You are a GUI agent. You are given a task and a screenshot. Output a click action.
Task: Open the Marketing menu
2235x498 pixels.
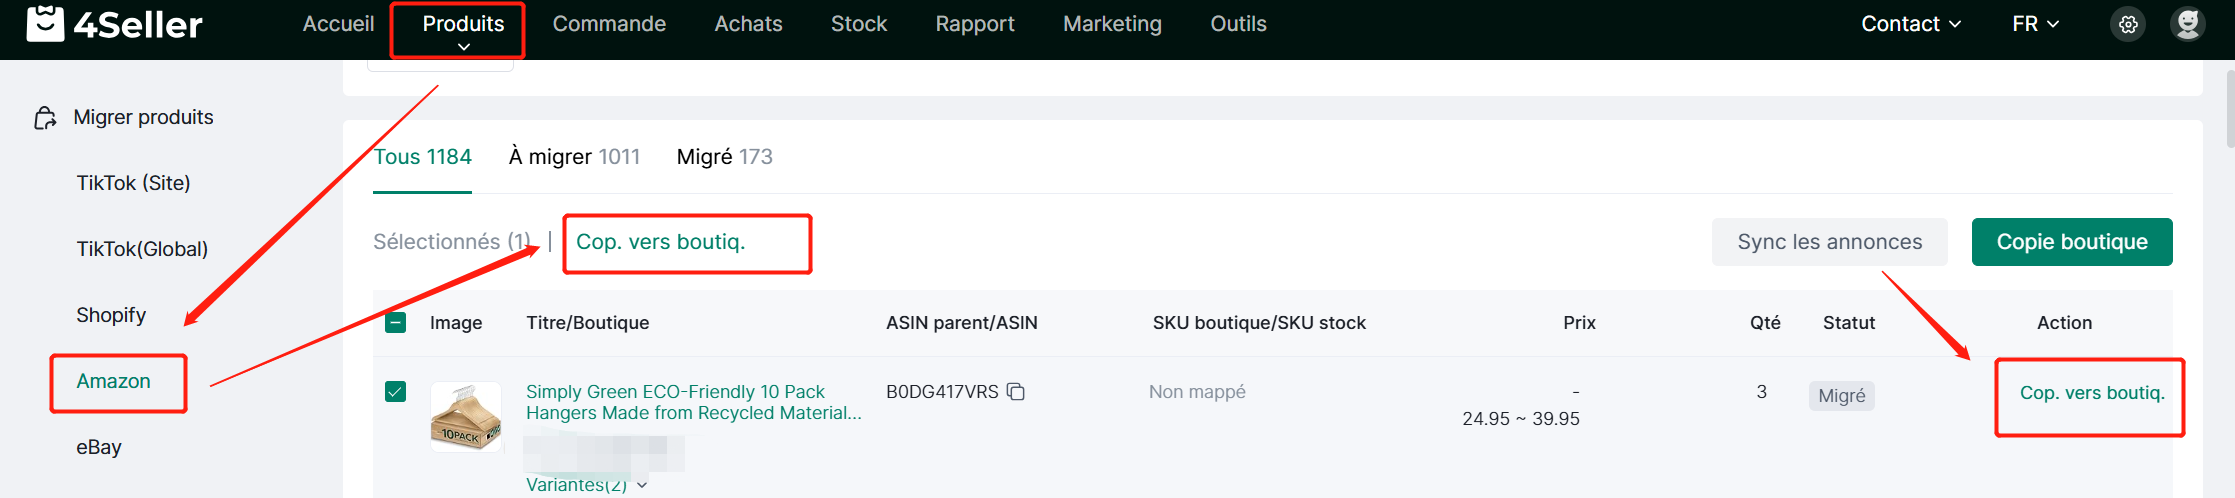click(x=1112, y=24)
